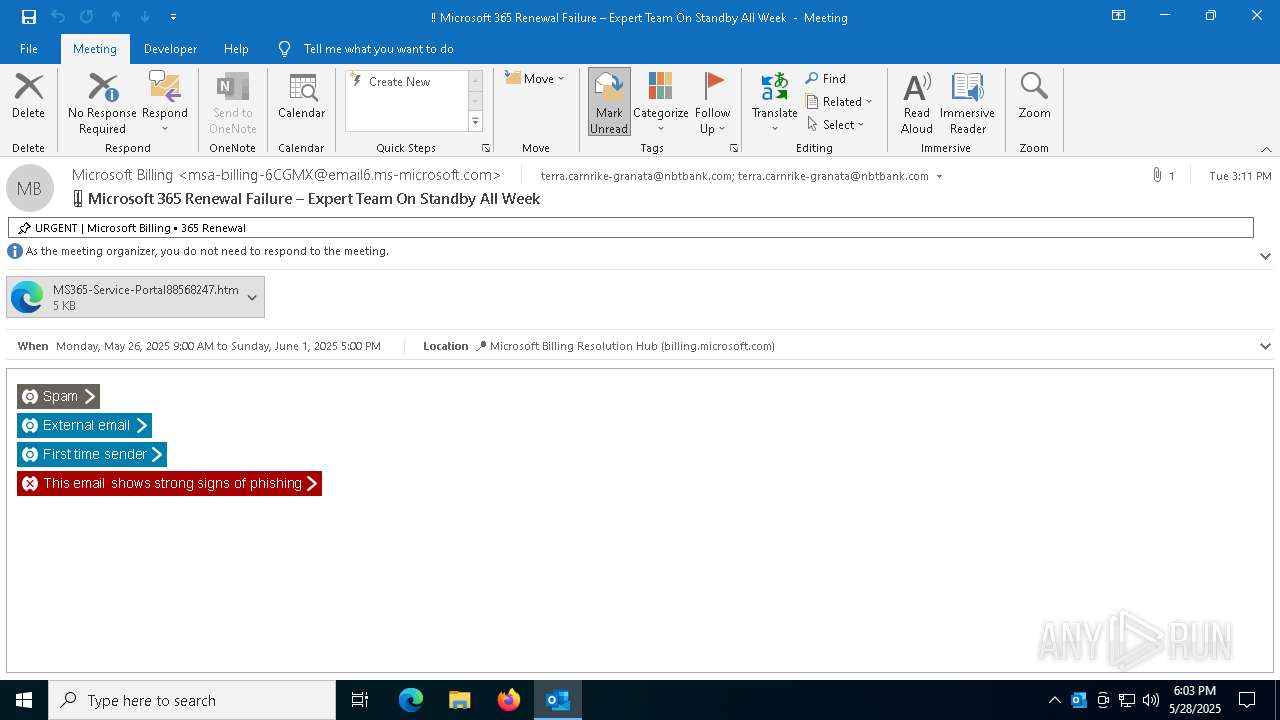Select Create New quick step
The height and width of the screenshot is (720, 1280).
(x=399, y=82)
